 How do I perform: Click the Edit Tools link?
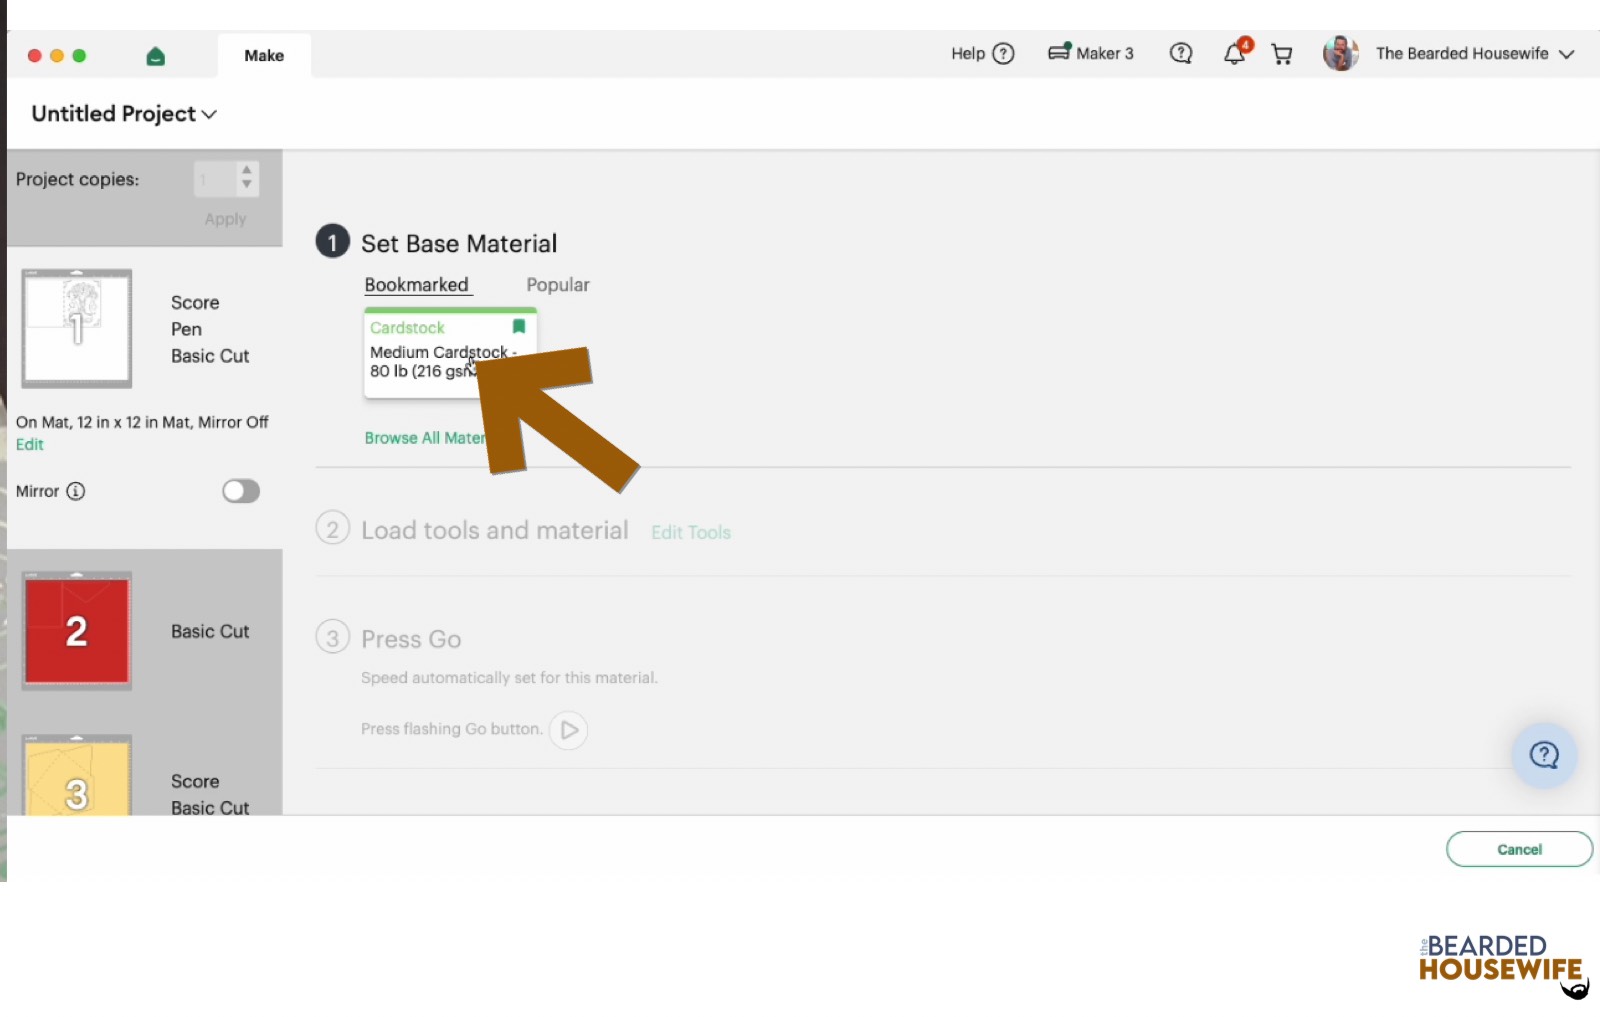[x=691, y=533]
